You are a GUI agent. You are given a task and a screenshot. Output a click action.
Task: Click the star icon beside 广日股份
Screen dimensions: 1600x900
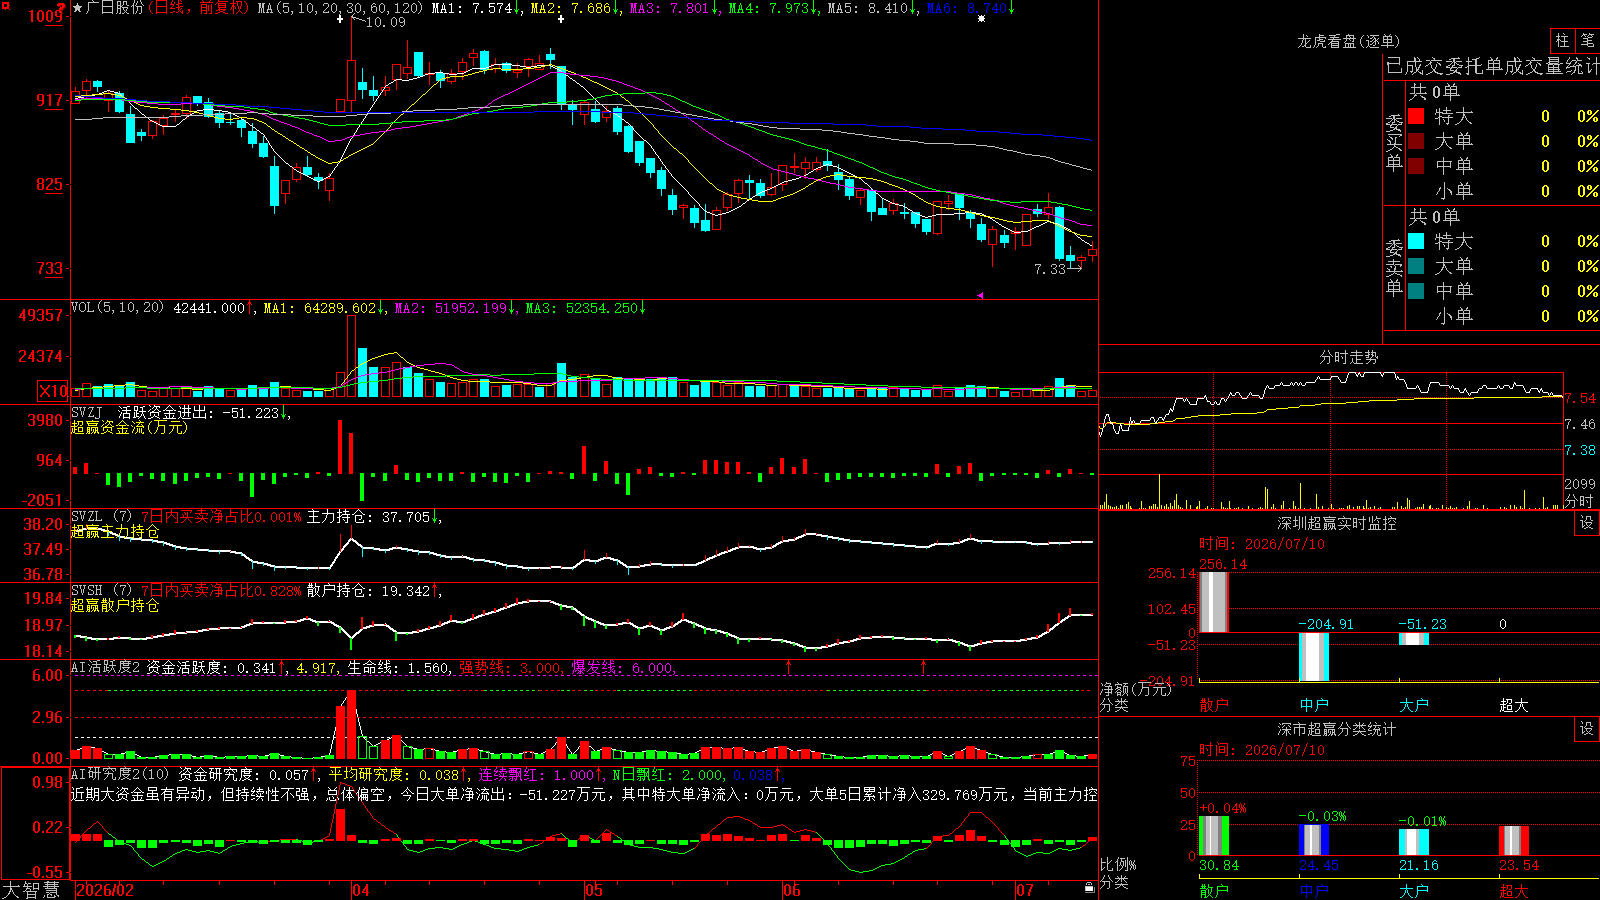pyautogui.click(x=78, y=8)
